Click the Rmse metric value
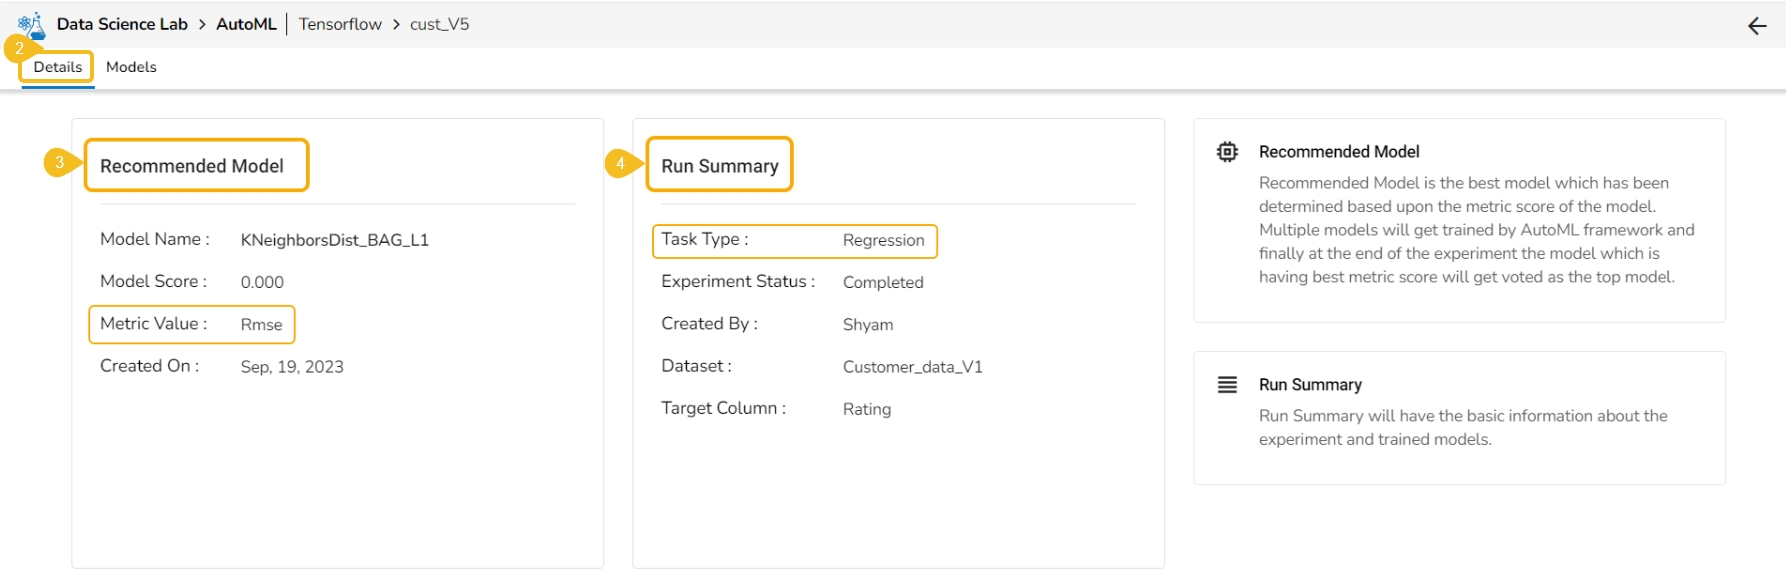This screenshot has height=578, width=1786. pyautogui.click(x=261, y=325)
